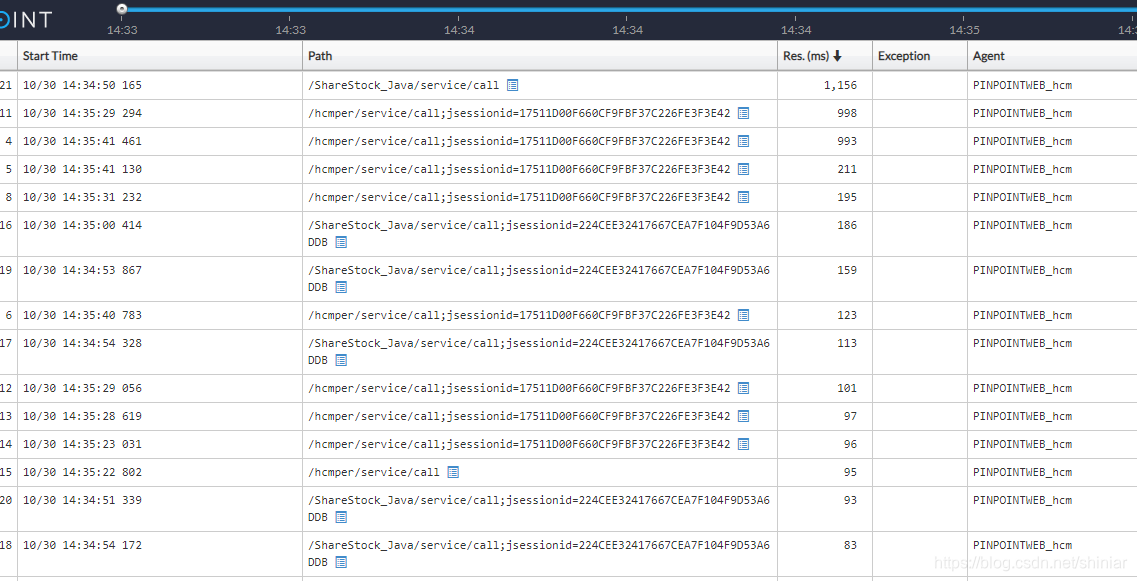1137x581 pixels.
Task: Open detail icon on the 83 ms bottom row
Action: coord(341,562)
